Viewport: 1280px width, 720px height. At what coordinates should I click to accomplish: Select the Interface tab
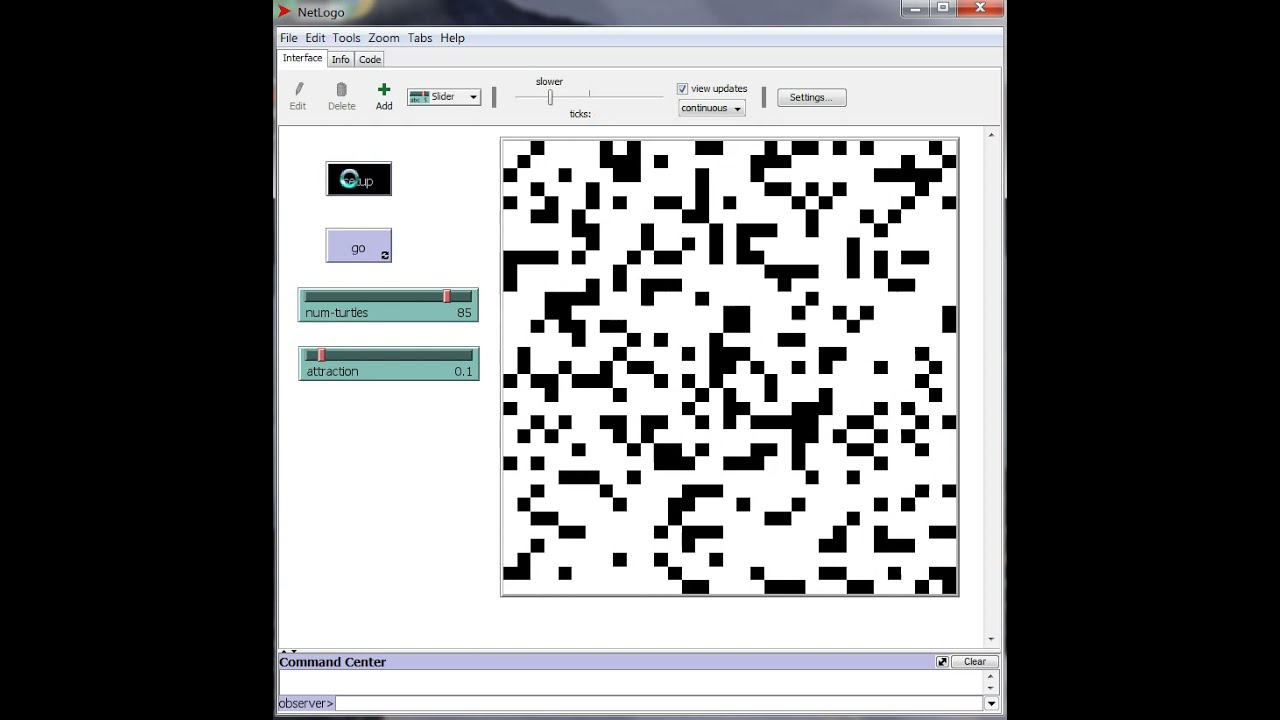302,58
